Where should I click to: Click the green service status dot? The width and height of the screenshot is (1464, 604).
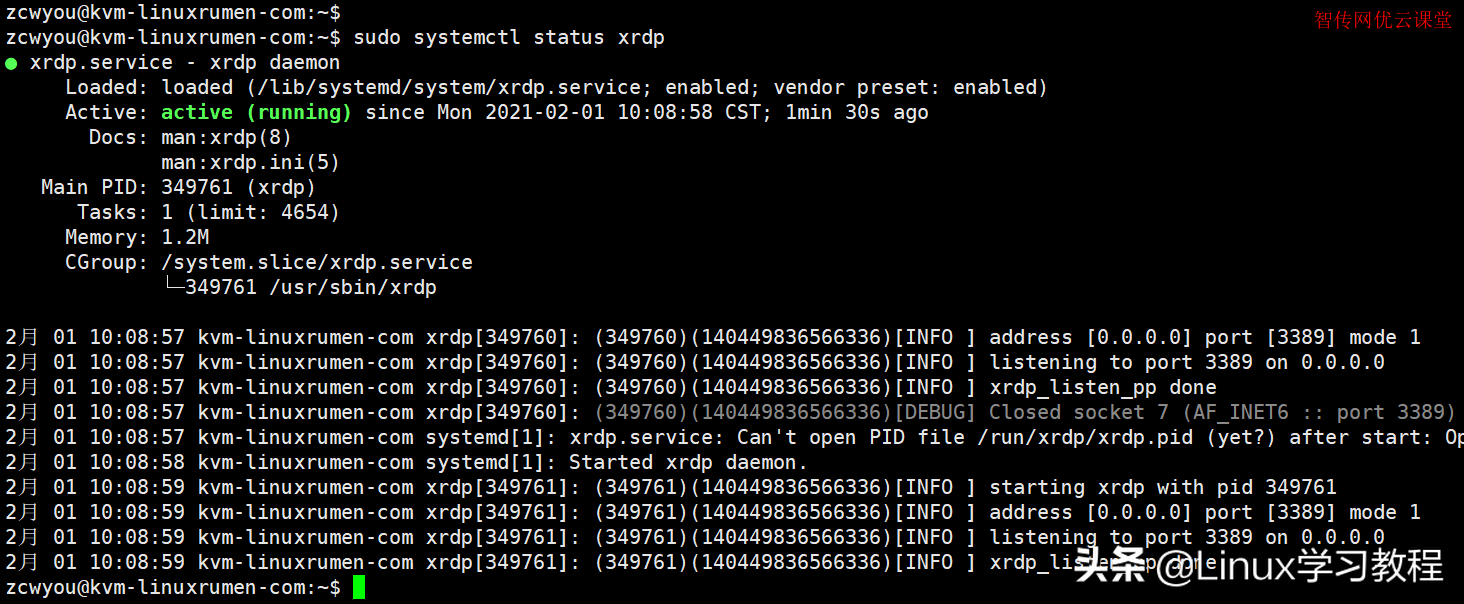(11, 63)
